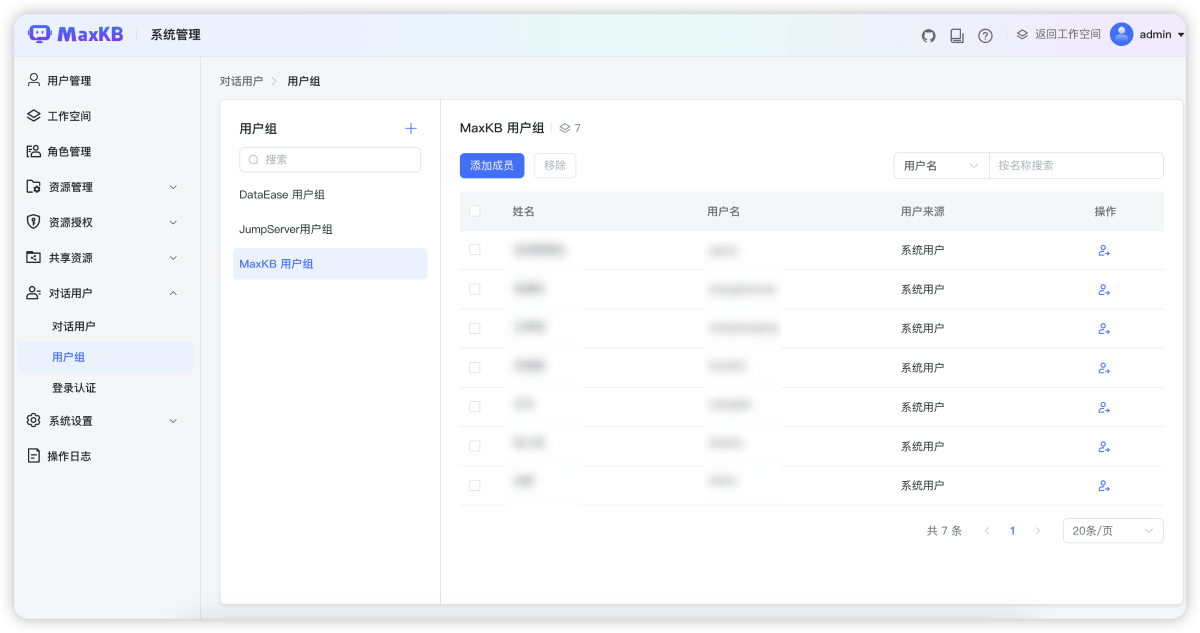The image size is (1200, 633).
Task: Select the 角色管理 sidebar icon
Action: 32,151
